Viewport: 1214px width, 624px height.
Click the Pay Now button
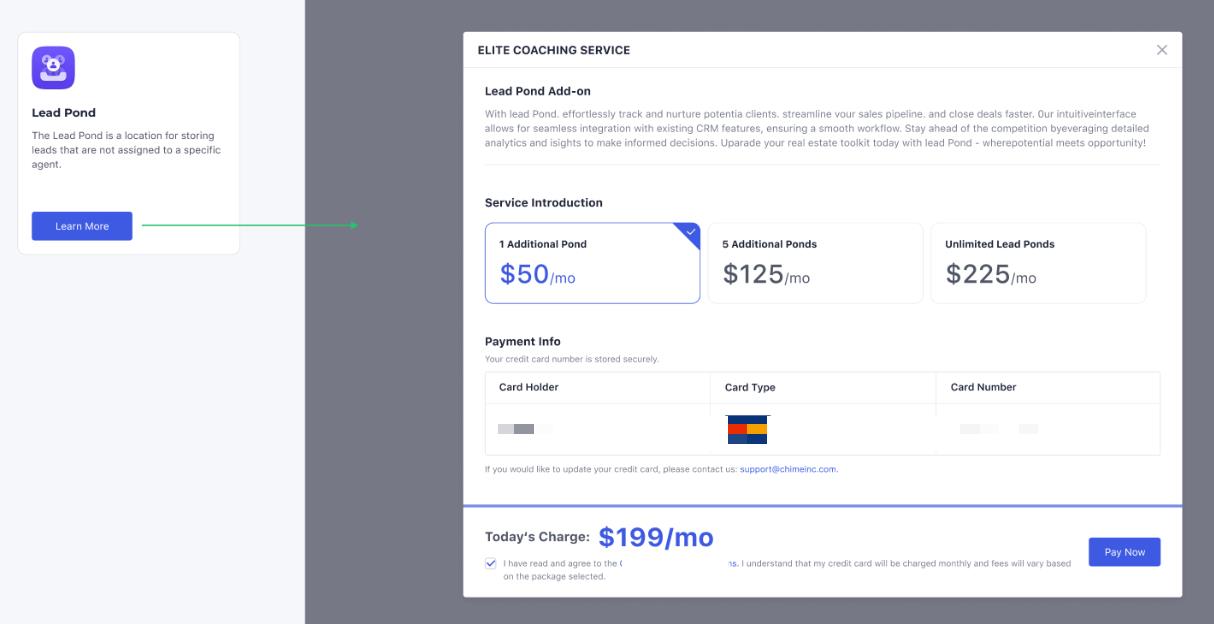[x=1124, y=552]
